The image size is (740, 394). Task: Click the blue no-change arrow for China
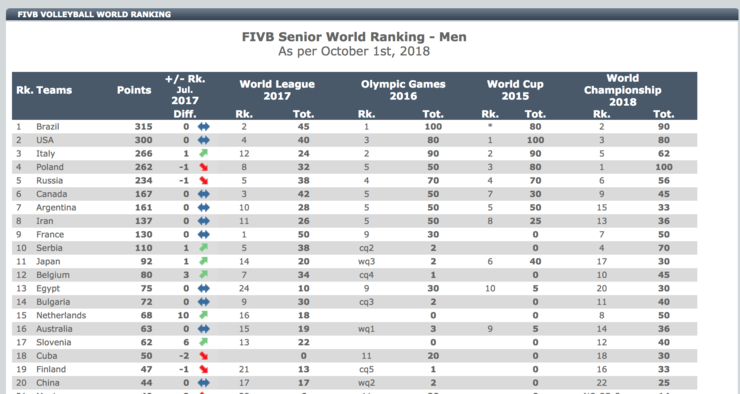[203, 383]
